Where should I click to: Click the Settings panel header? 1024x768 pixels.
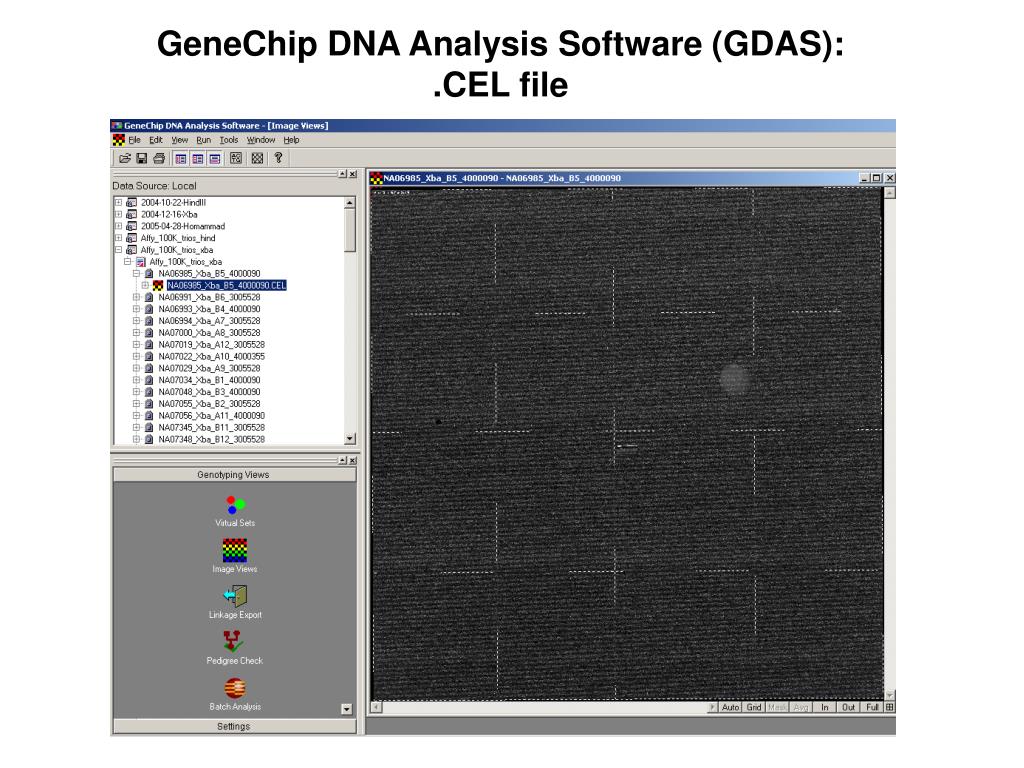pos(234,726)
